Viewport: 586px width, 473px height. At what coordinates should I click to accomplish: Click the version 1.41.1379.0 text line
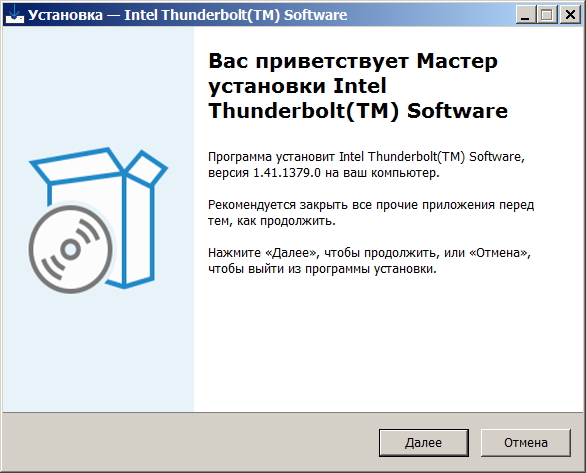[x=324, y=173]
